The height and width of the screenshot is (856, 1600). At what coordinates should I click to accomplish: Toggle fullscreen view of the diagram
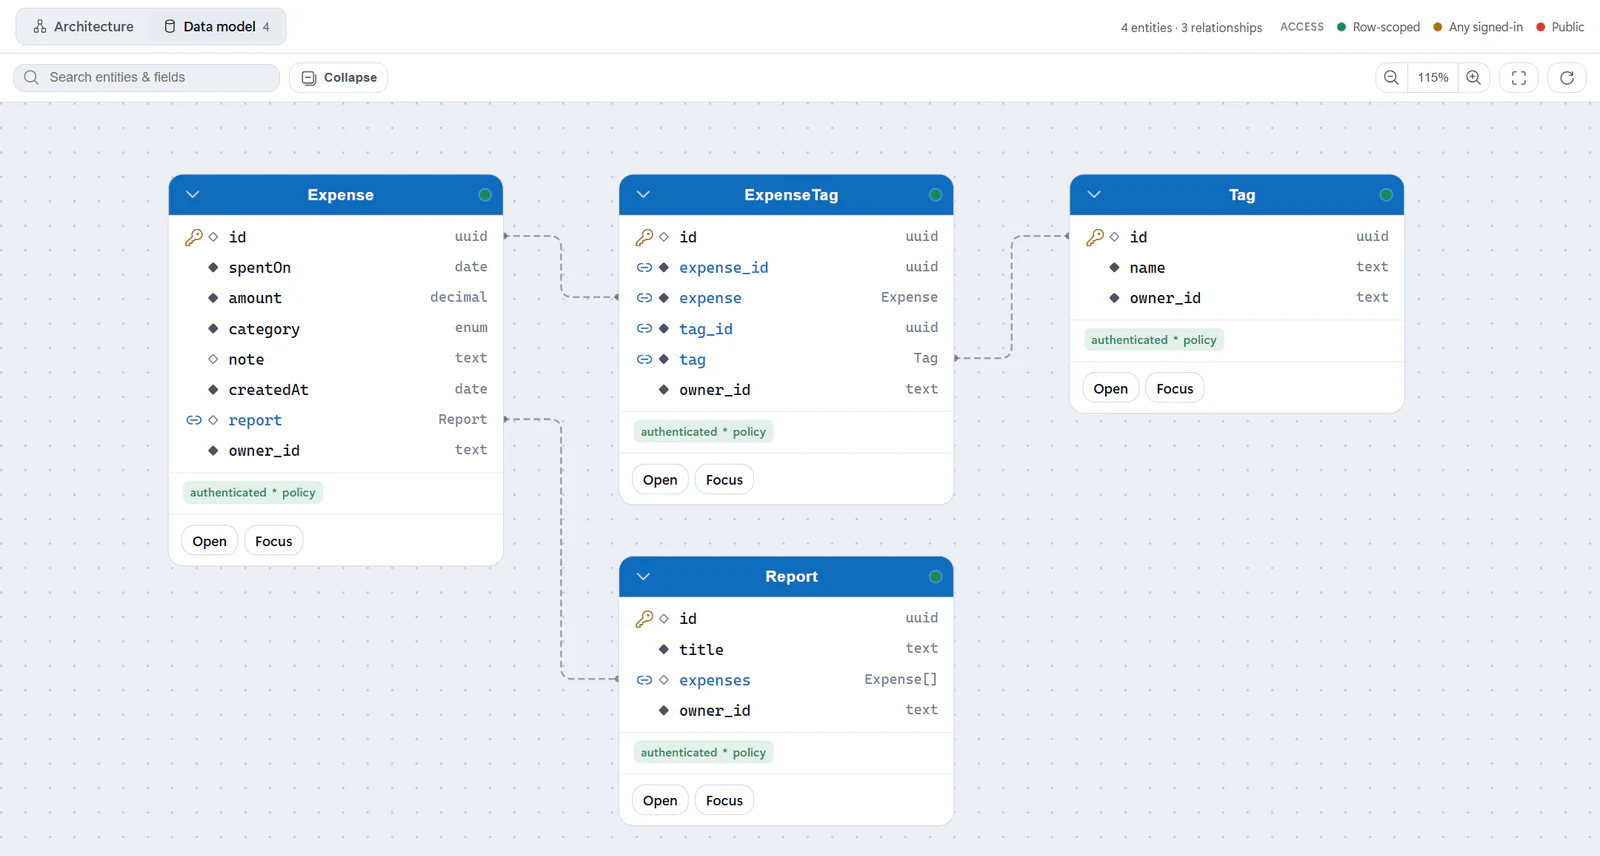(1519, 77)
